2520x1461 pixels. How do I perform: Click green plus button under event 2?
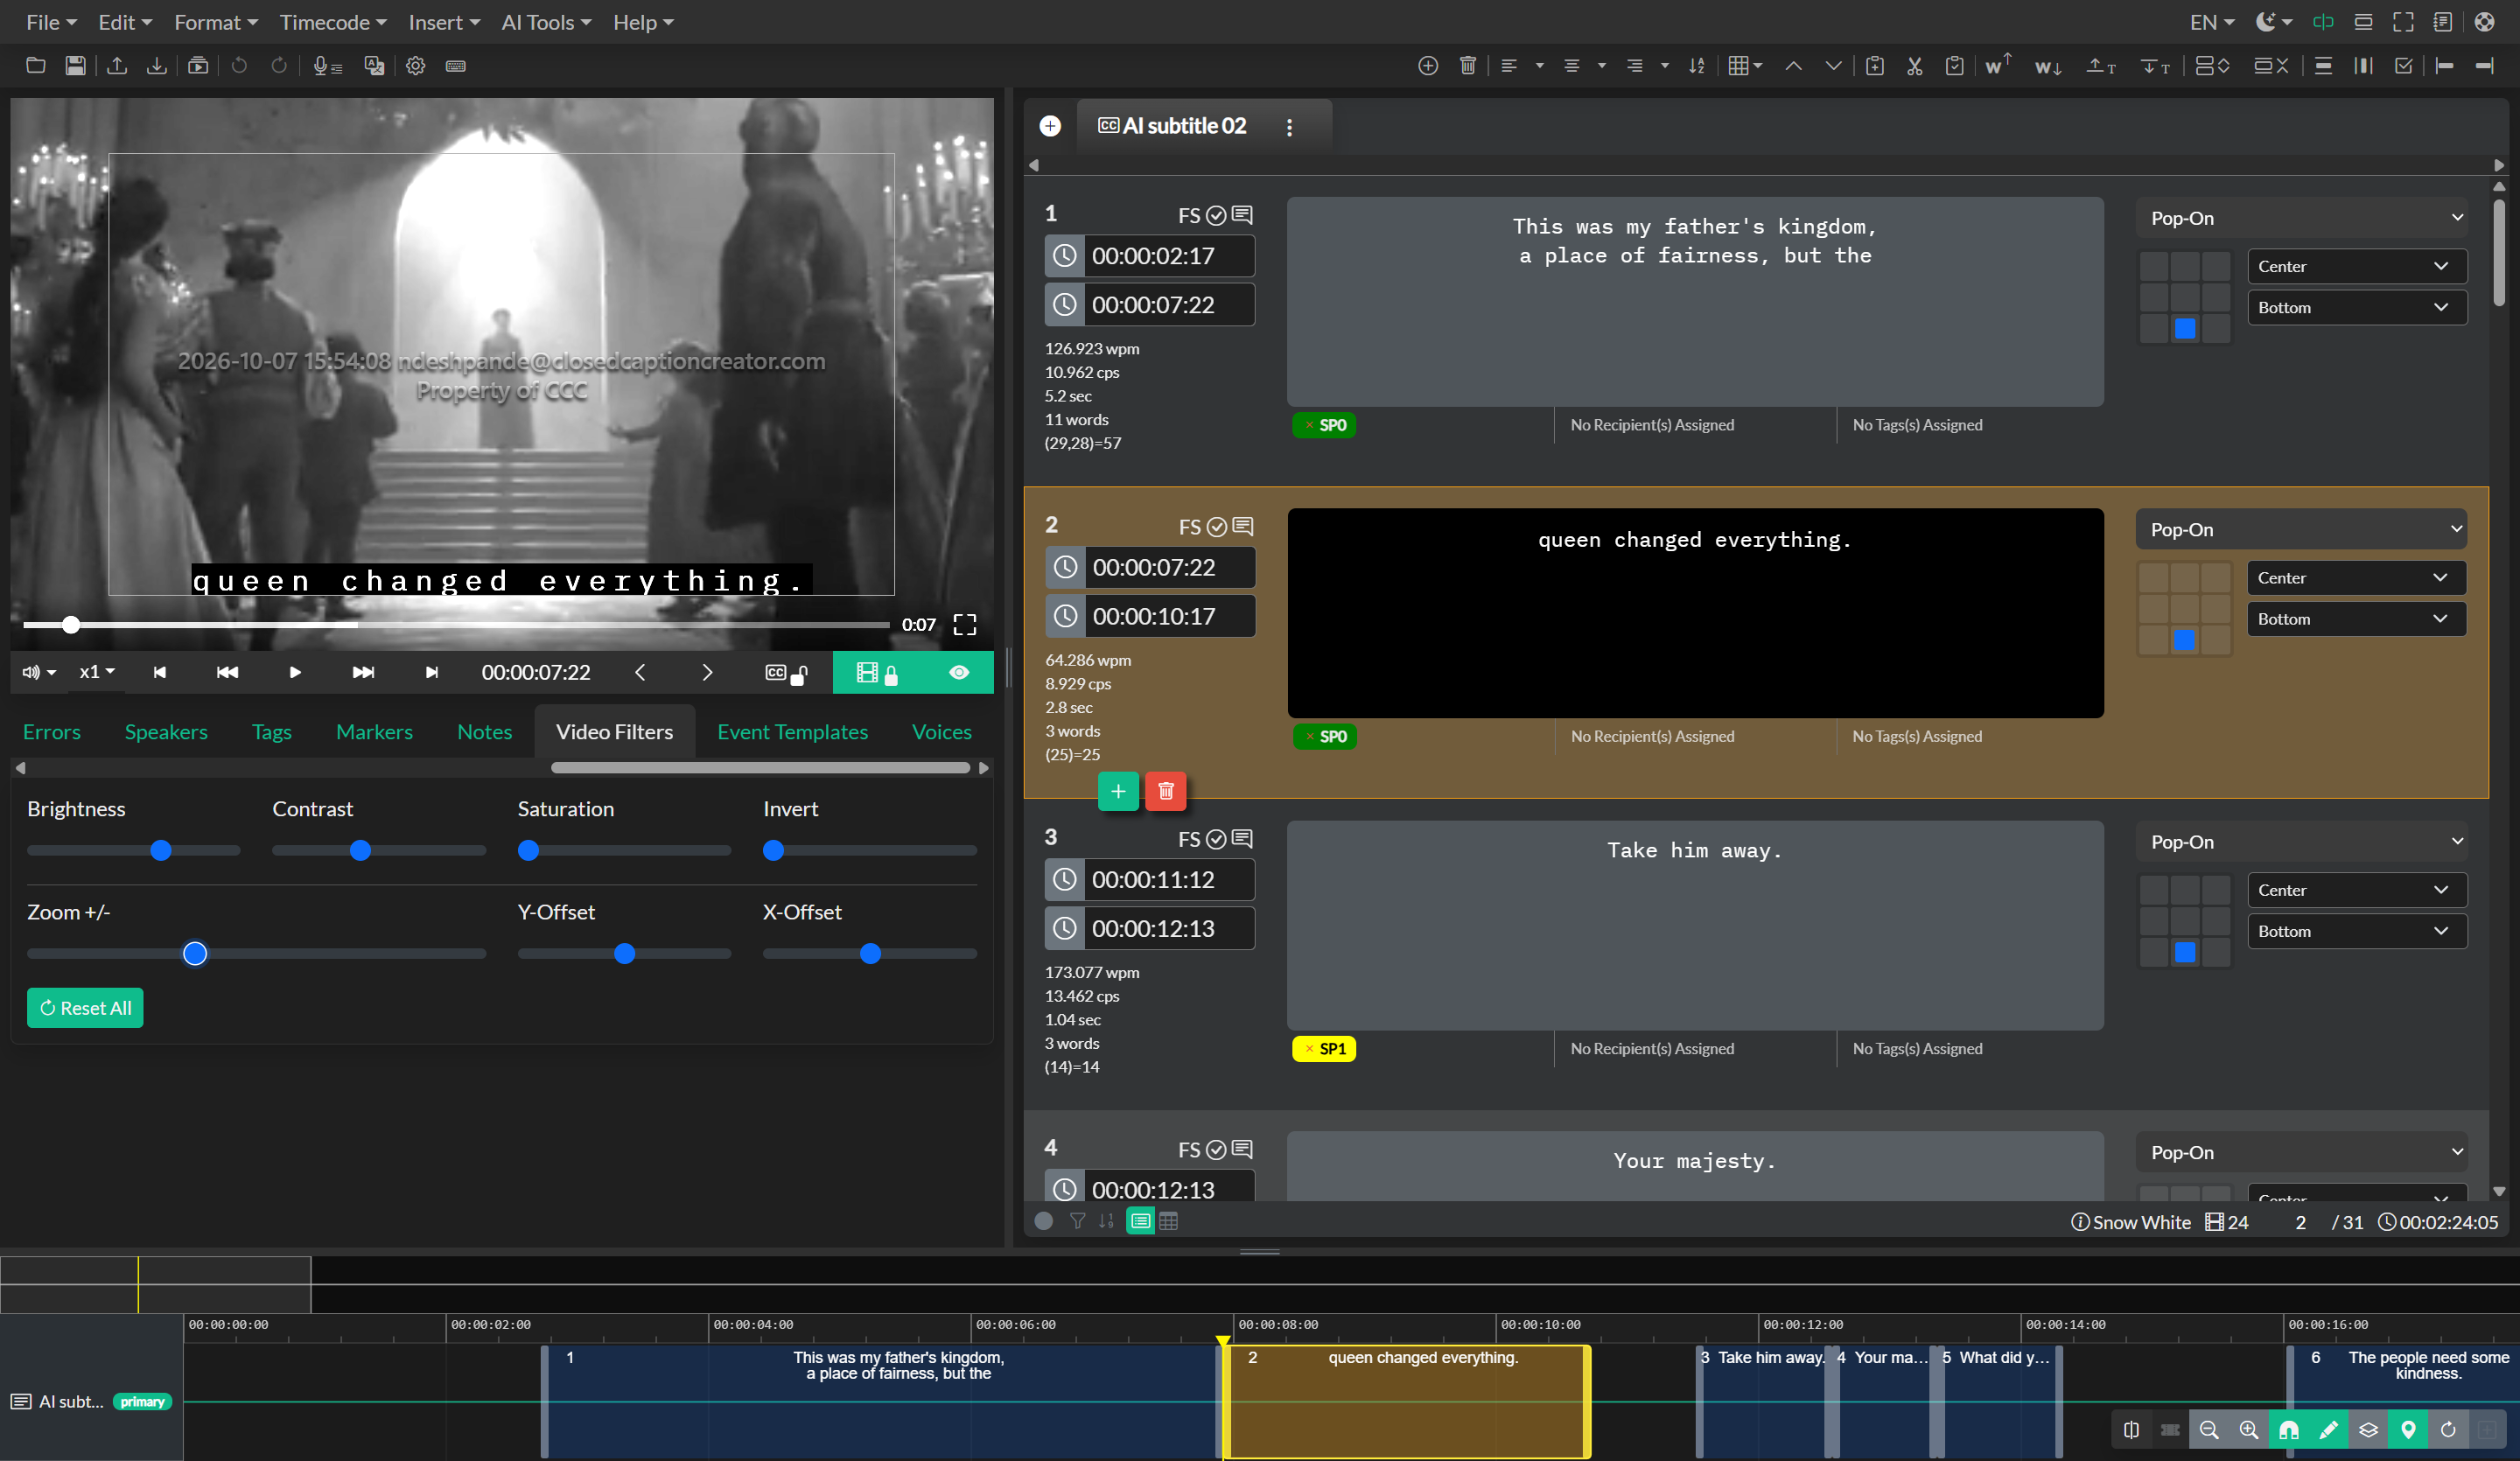point(1118,791)
